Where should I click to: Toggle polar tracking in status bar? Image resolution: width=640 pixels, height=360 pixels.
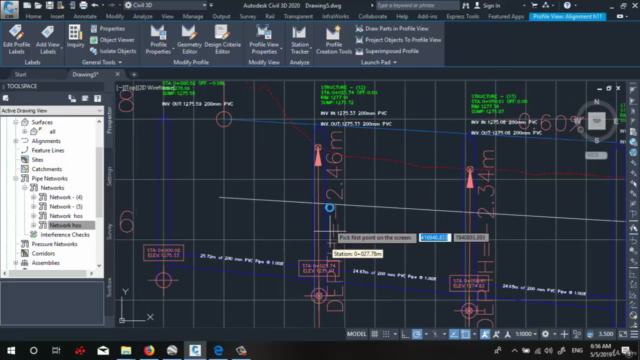tap(417, 334)
